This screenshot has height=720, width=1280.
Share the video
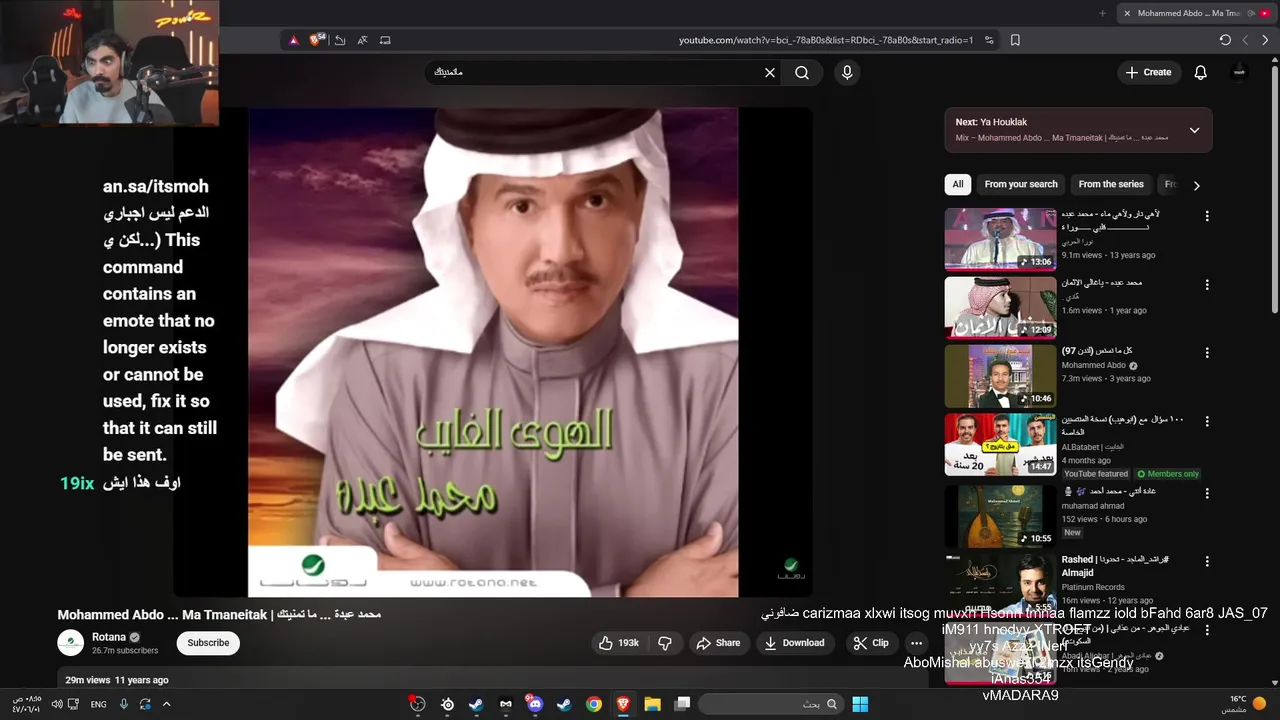718,643
